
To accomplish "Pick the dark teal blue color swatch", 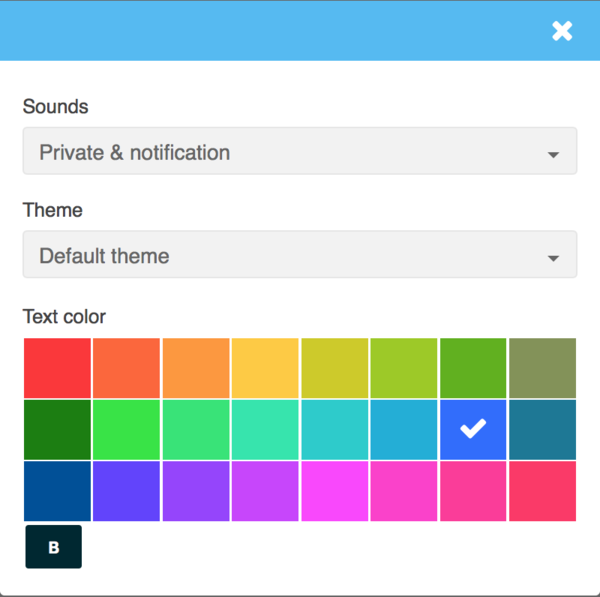I will click(542, 430).
